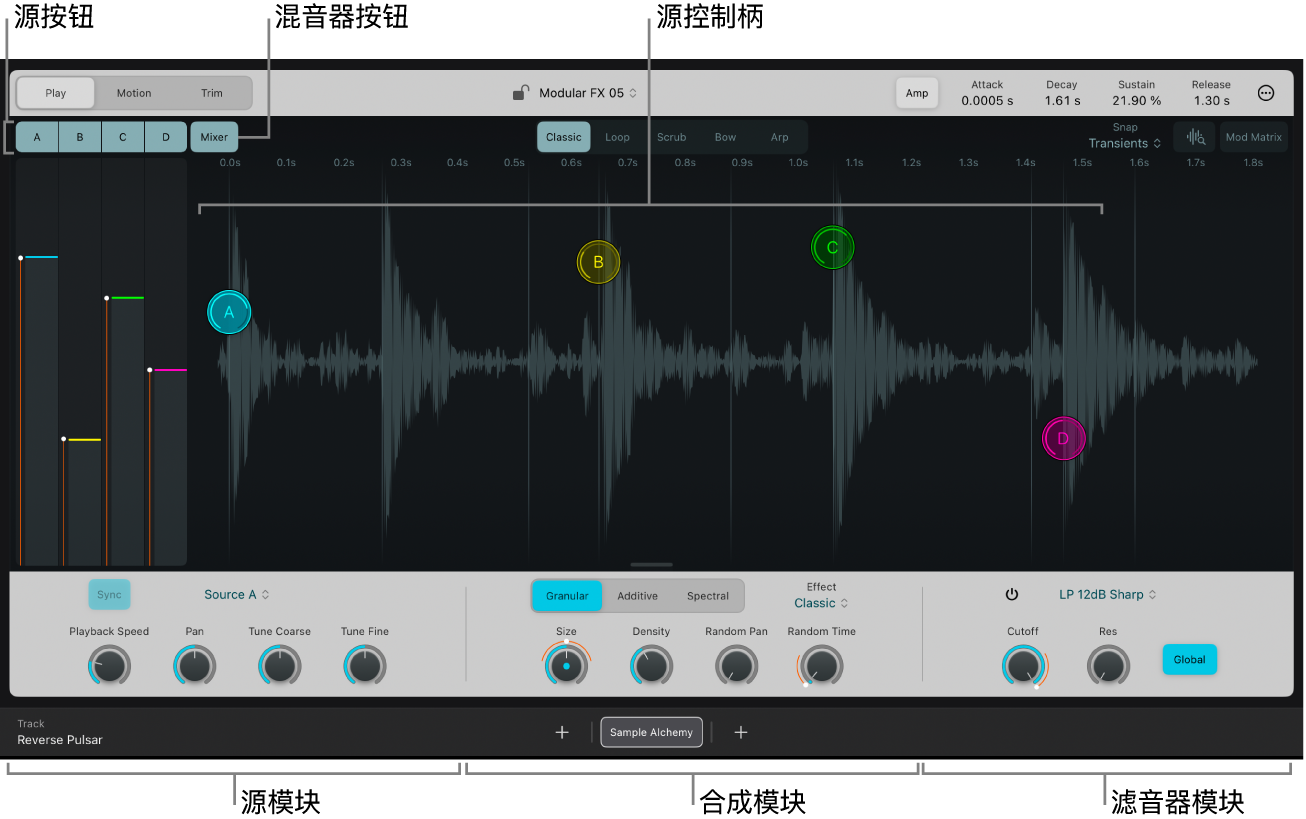Expand the LP 12dB Sharp filter type menu

click(1107, 594)
